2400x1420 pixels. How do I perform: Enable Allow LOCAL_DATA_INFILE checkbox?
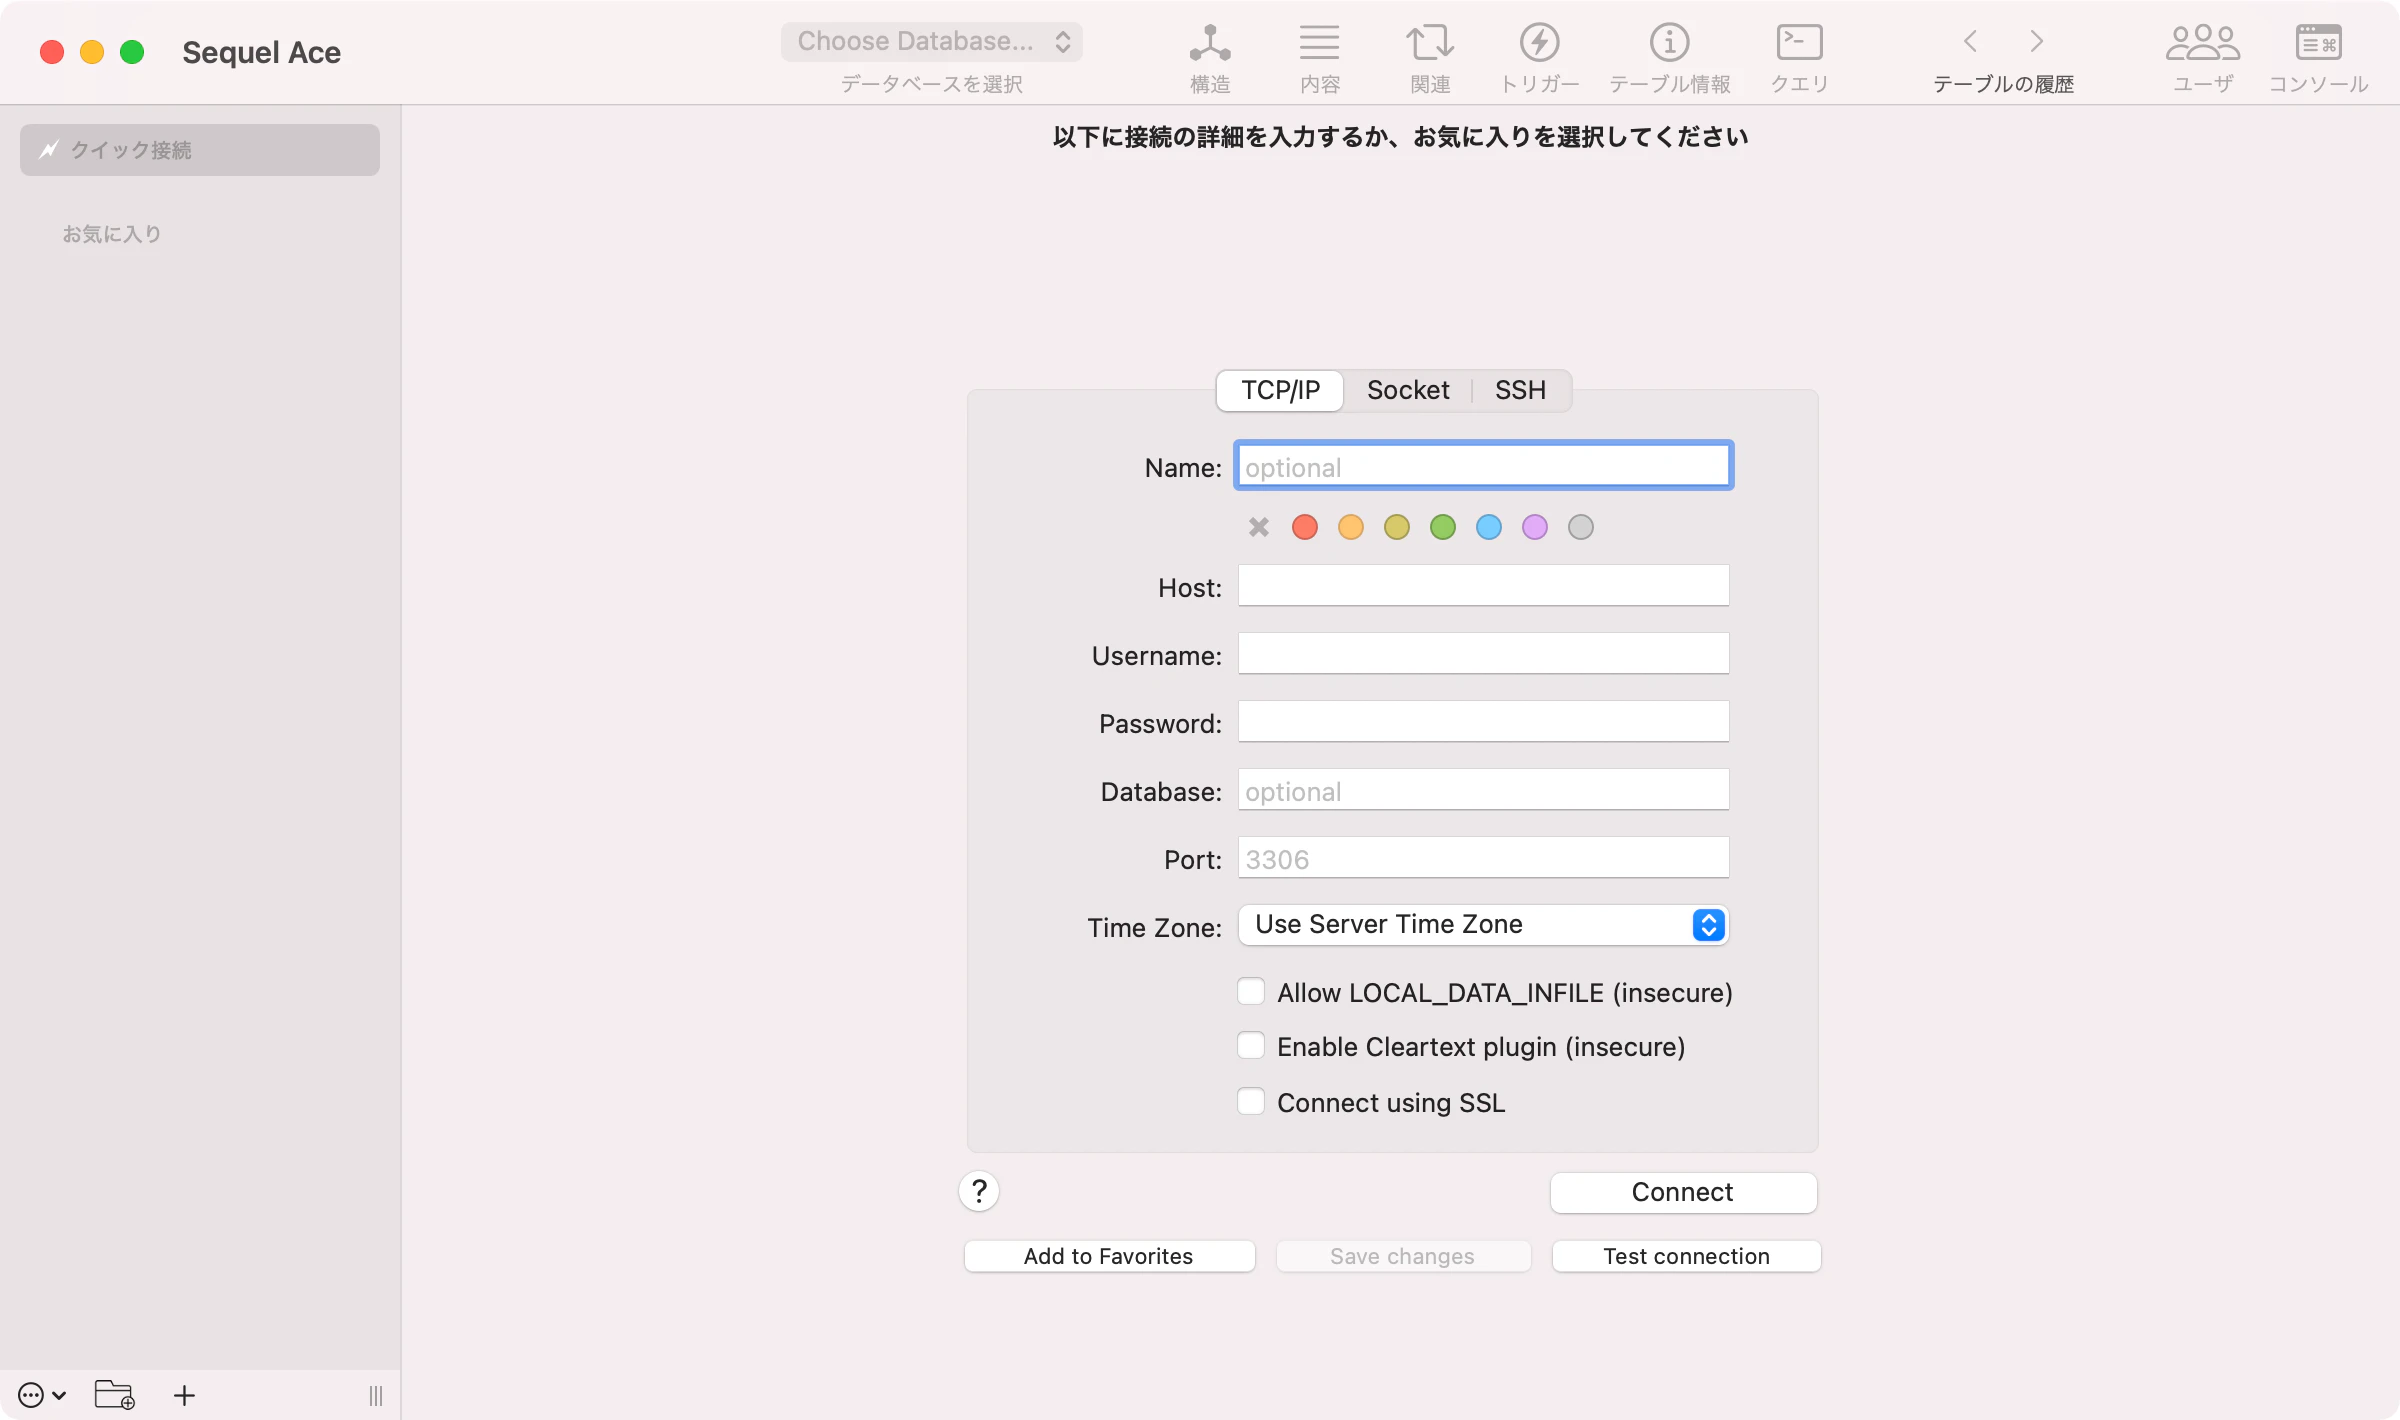[x=1251, y=991]
